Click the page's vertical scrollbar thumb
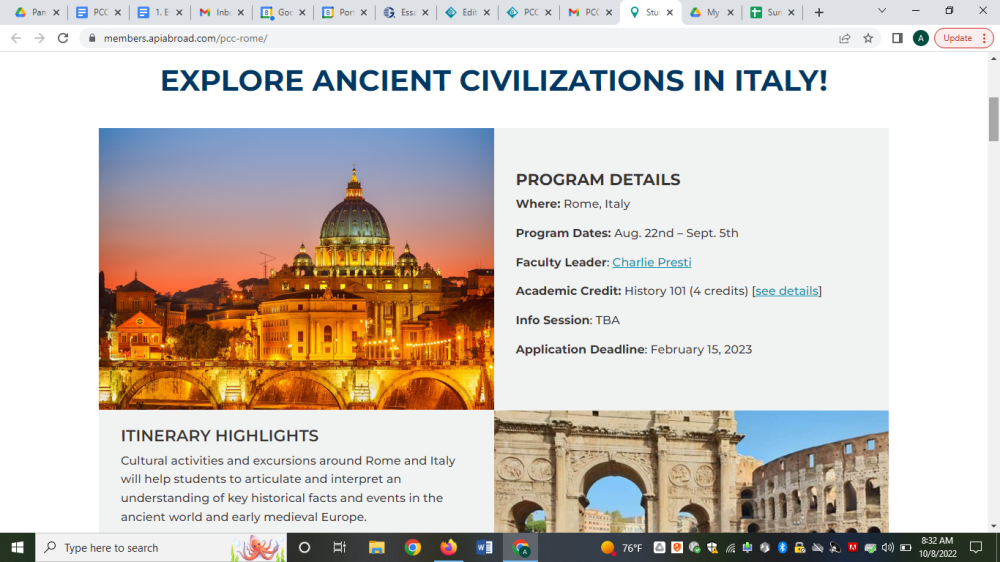Viewport: 1000px width, 562px height. 993,120
